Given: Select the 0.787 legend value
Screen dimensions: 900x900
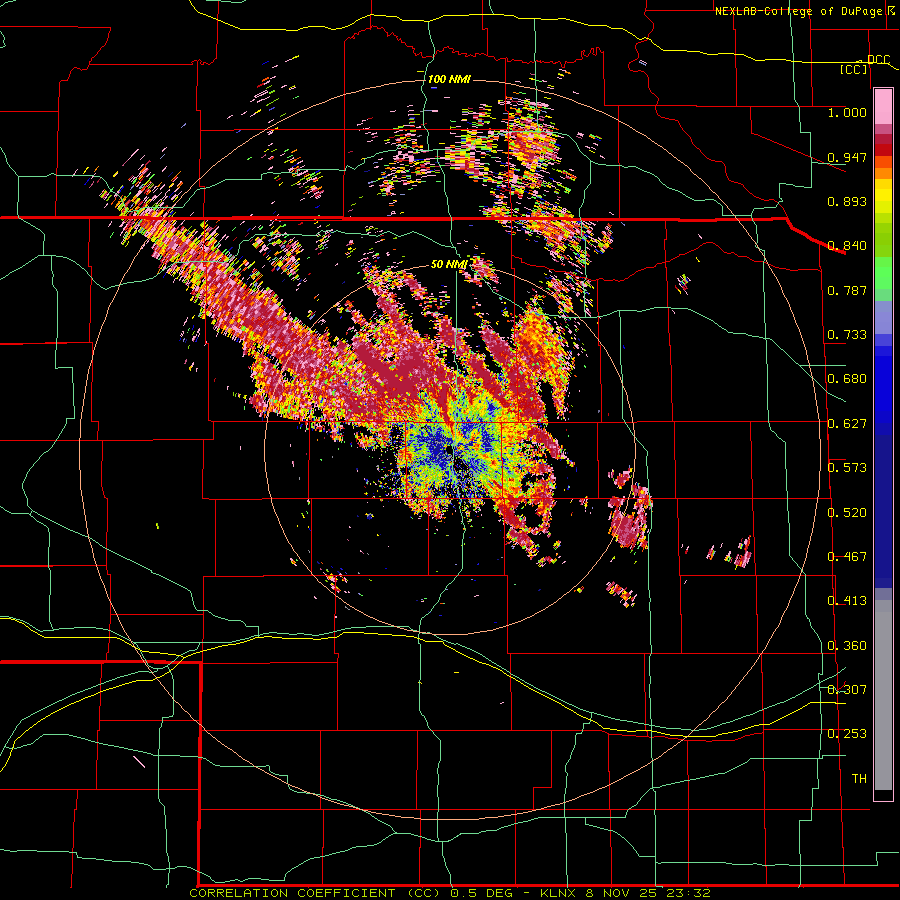Looking at the screenshot, I should (x=847, y=290).
